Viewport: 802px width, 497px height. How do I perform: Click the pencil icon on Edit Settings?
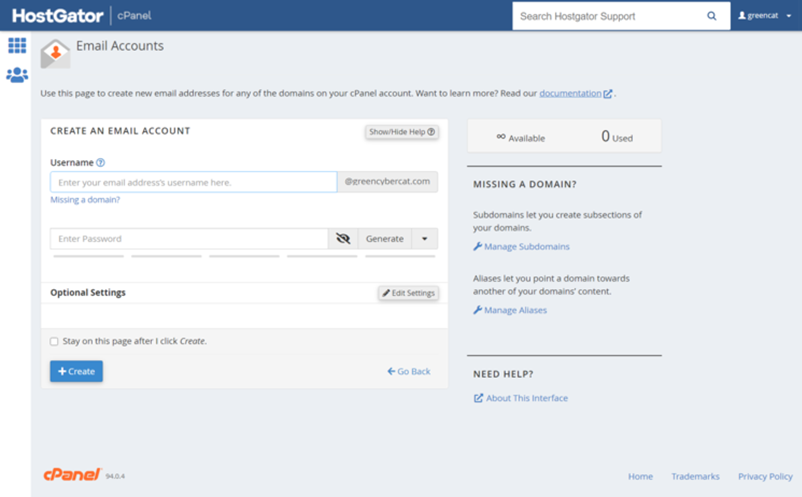386,293
